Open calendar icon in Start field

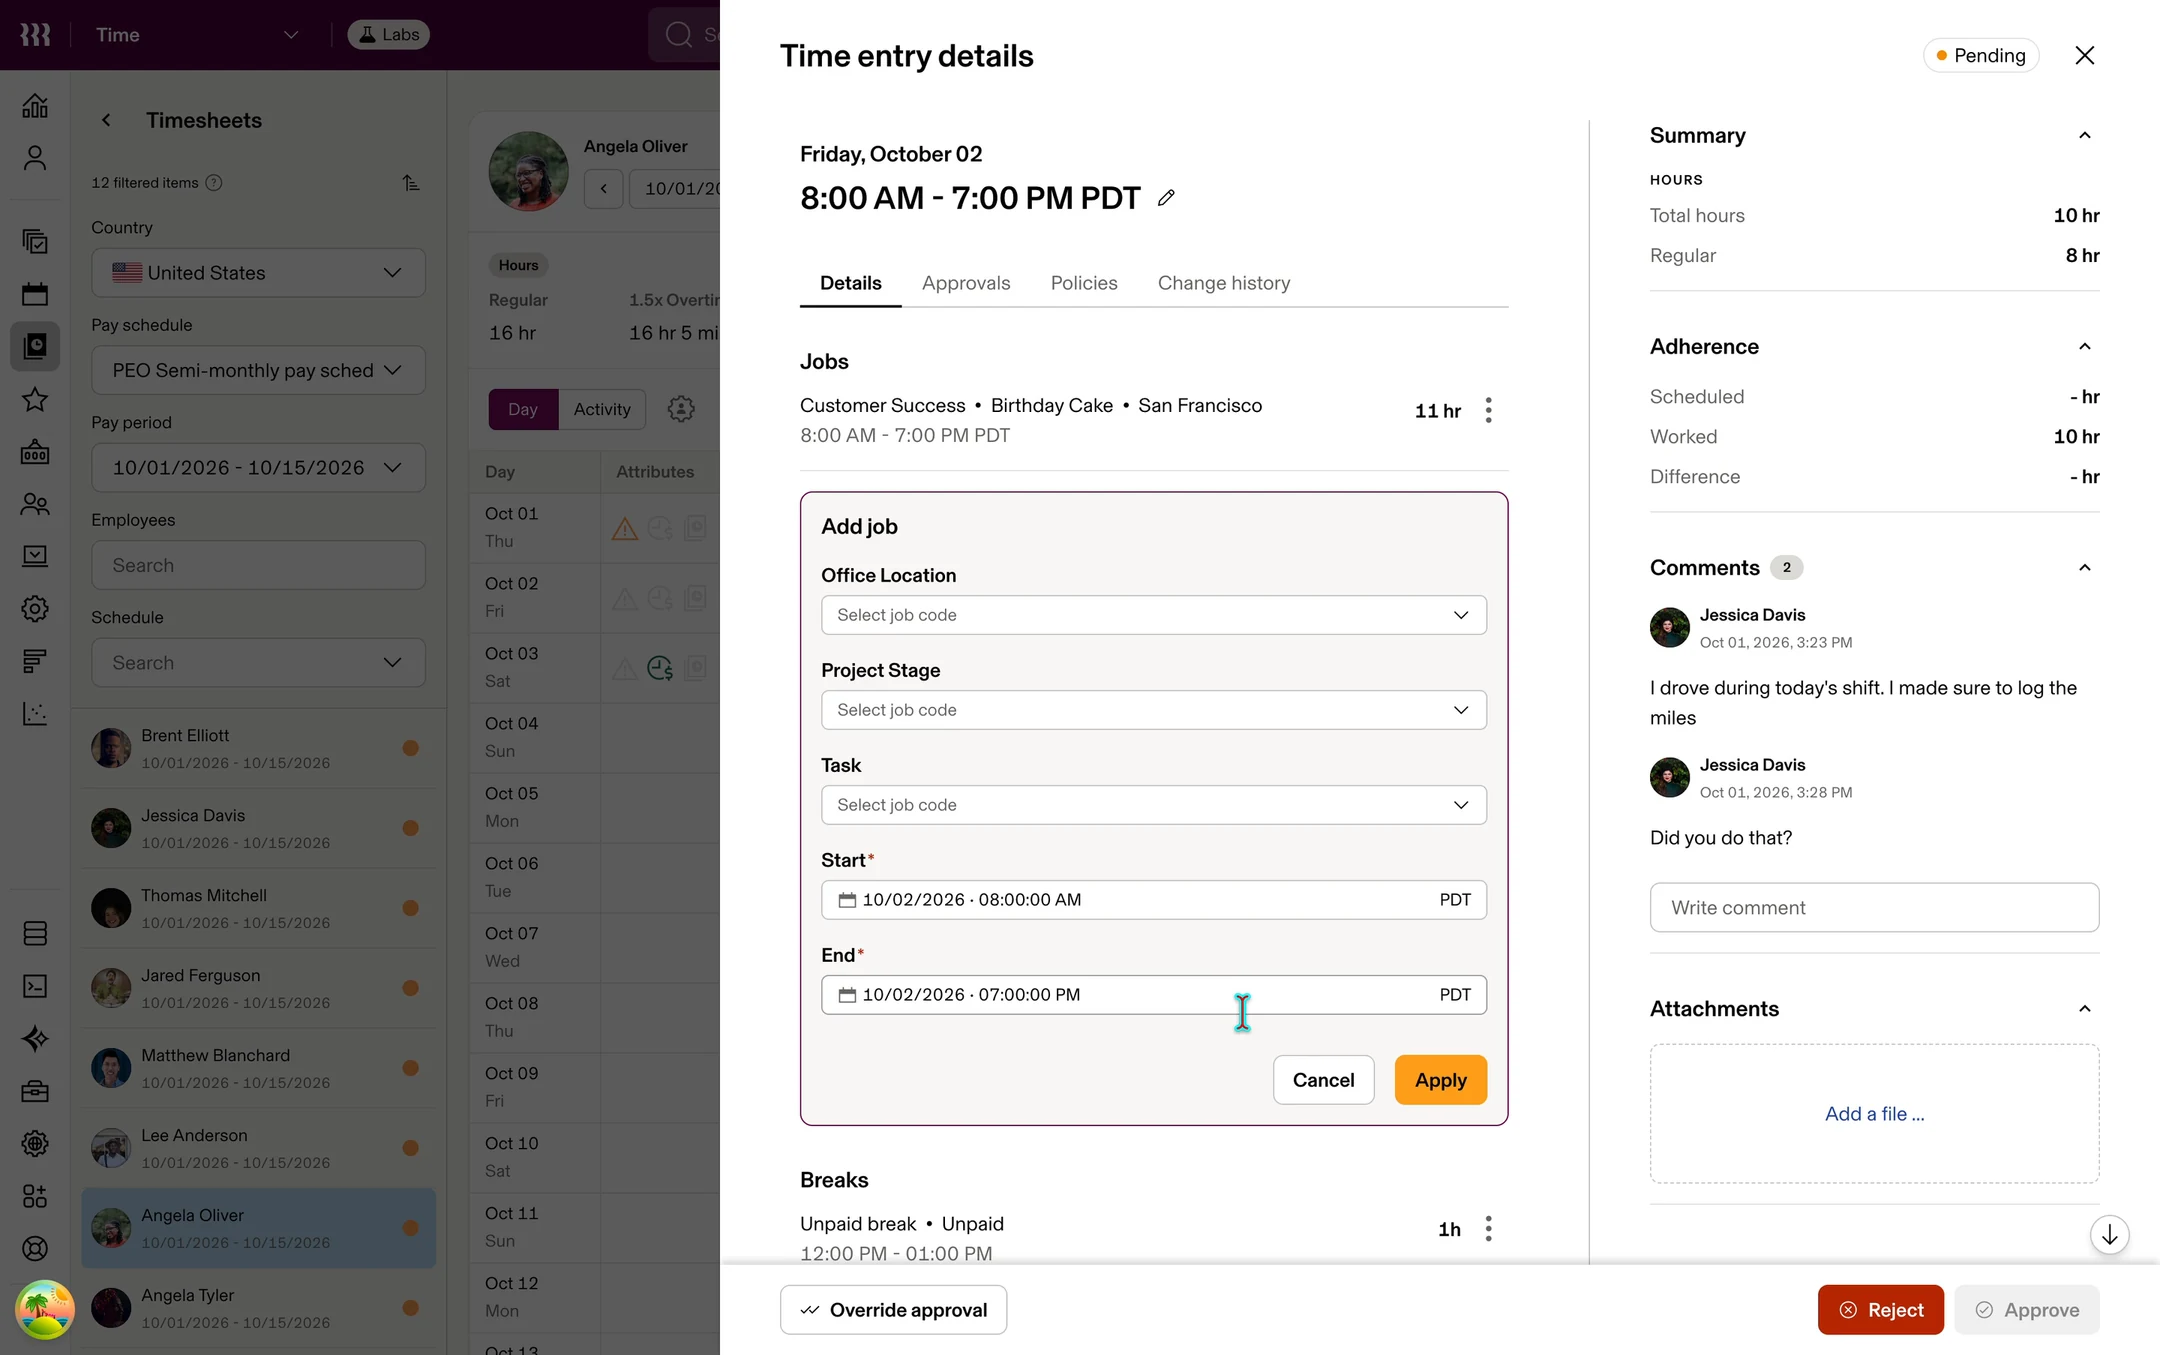[x=847, y=900]
